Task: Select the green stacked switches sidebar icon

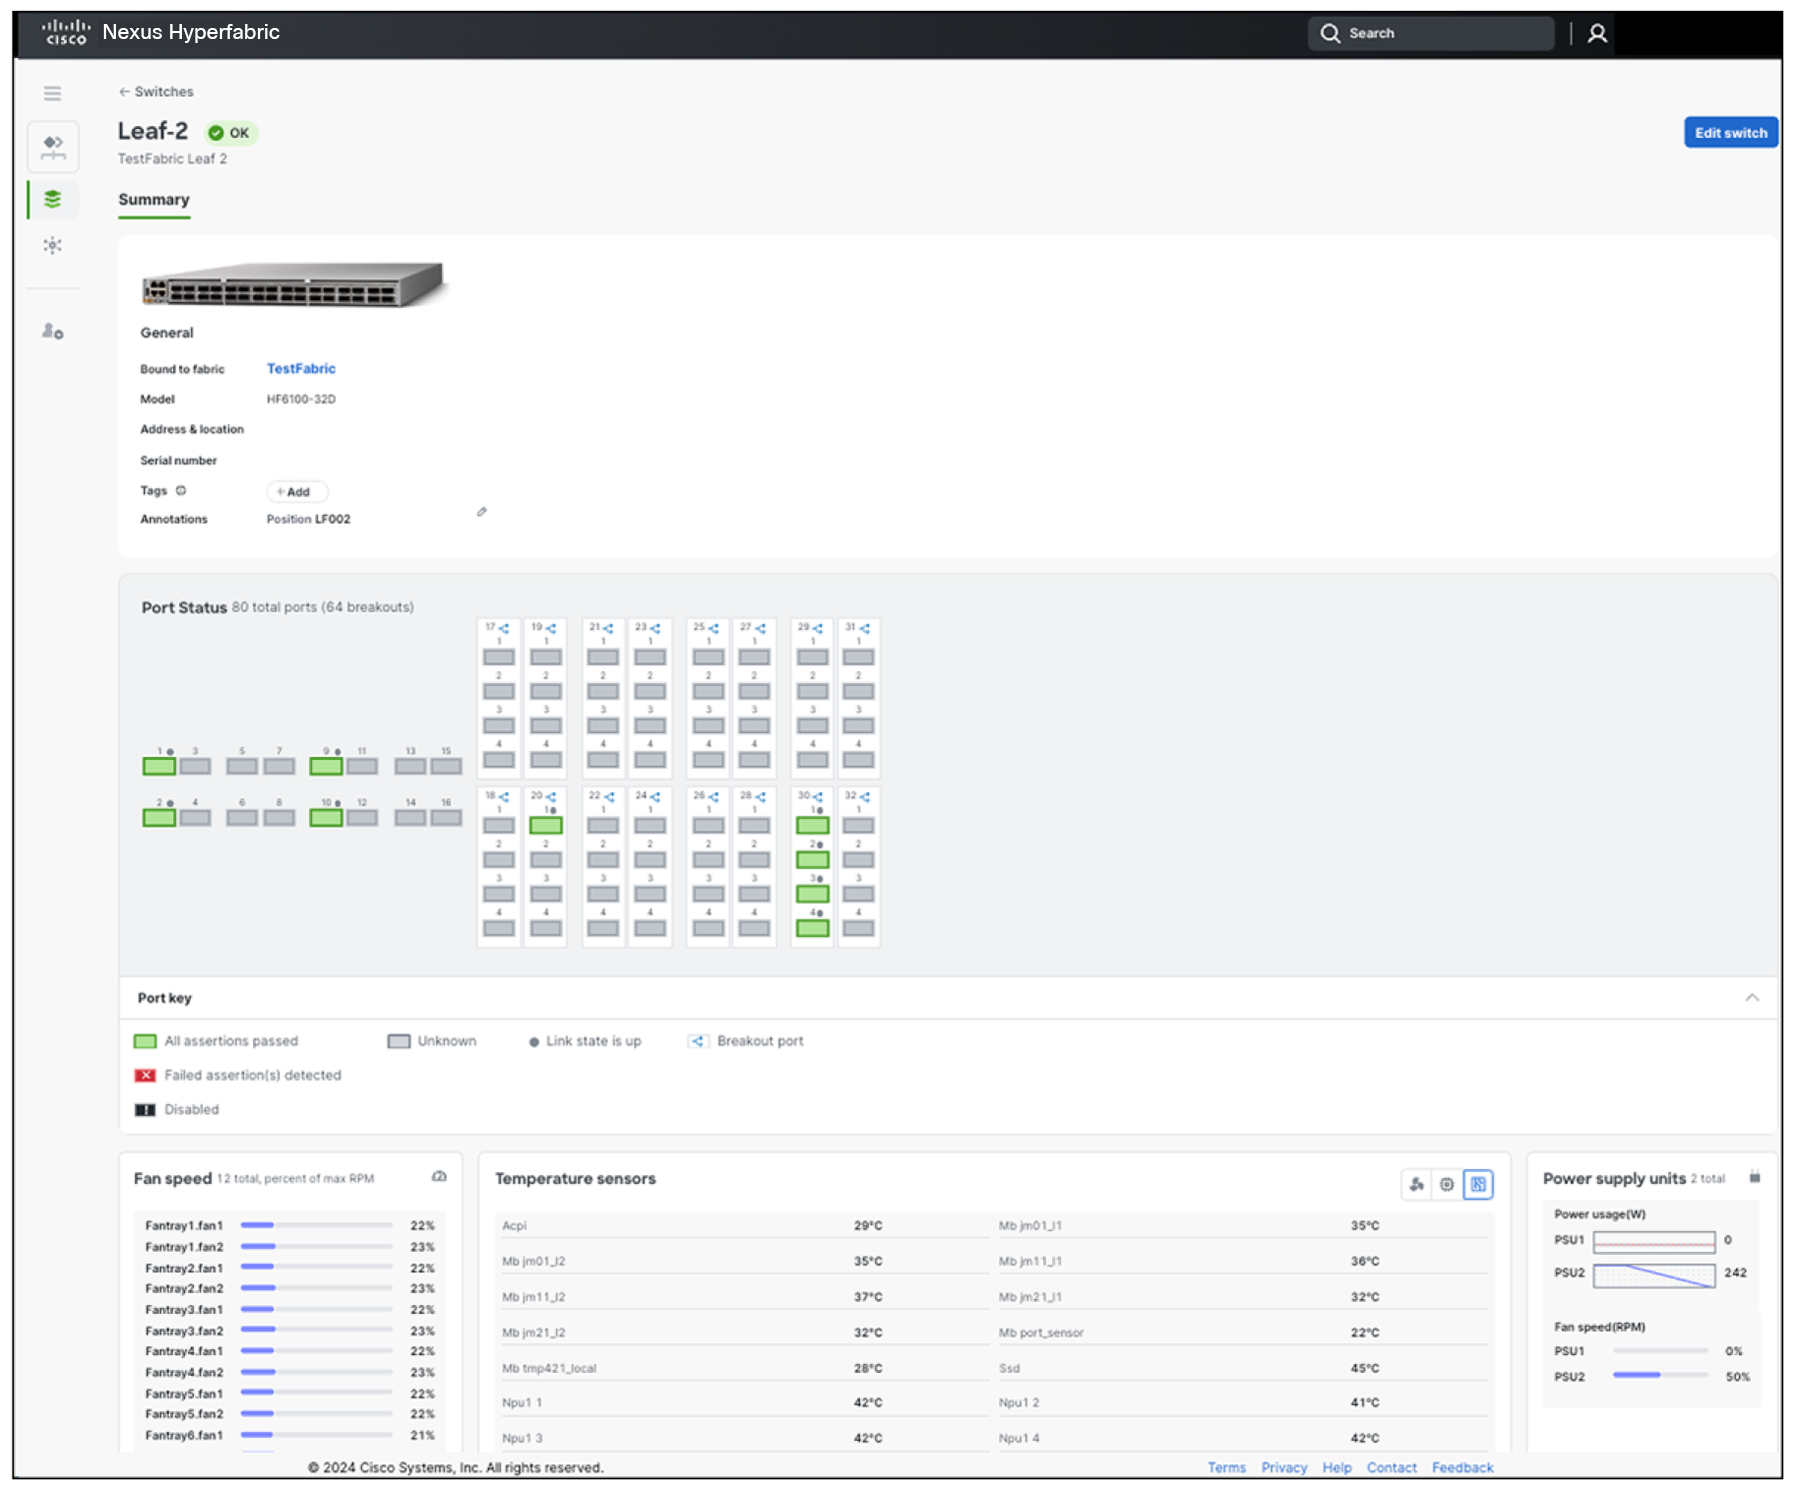Action: pos(53,199)
